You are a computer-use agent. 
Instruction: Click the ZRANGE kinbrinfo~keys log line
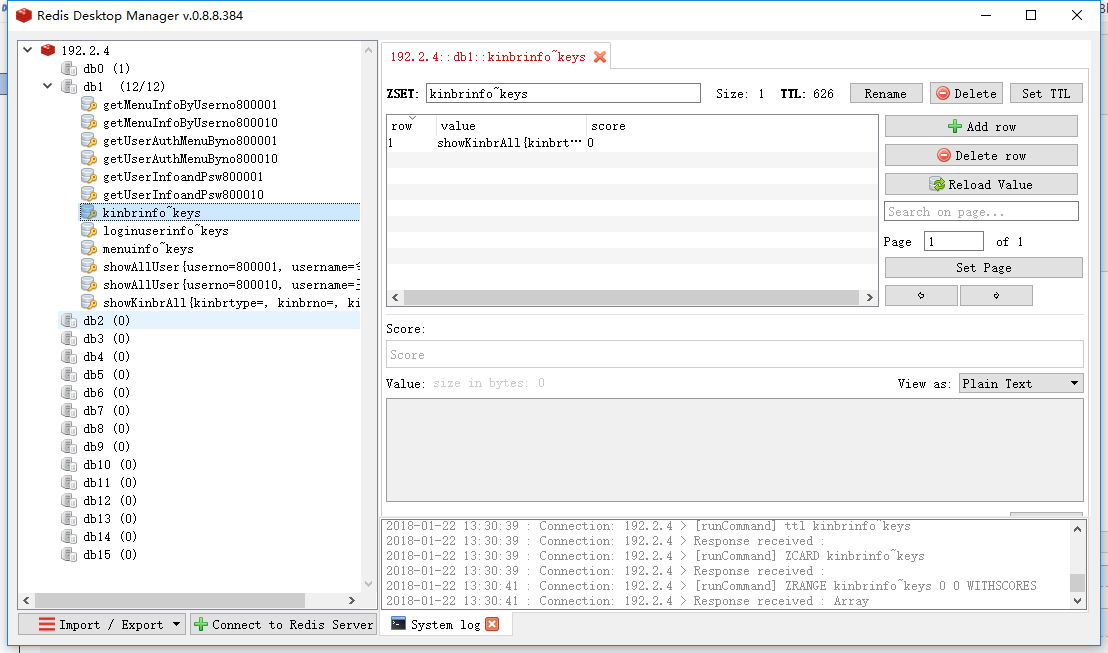pyautogui.click(x=711, y=586)
